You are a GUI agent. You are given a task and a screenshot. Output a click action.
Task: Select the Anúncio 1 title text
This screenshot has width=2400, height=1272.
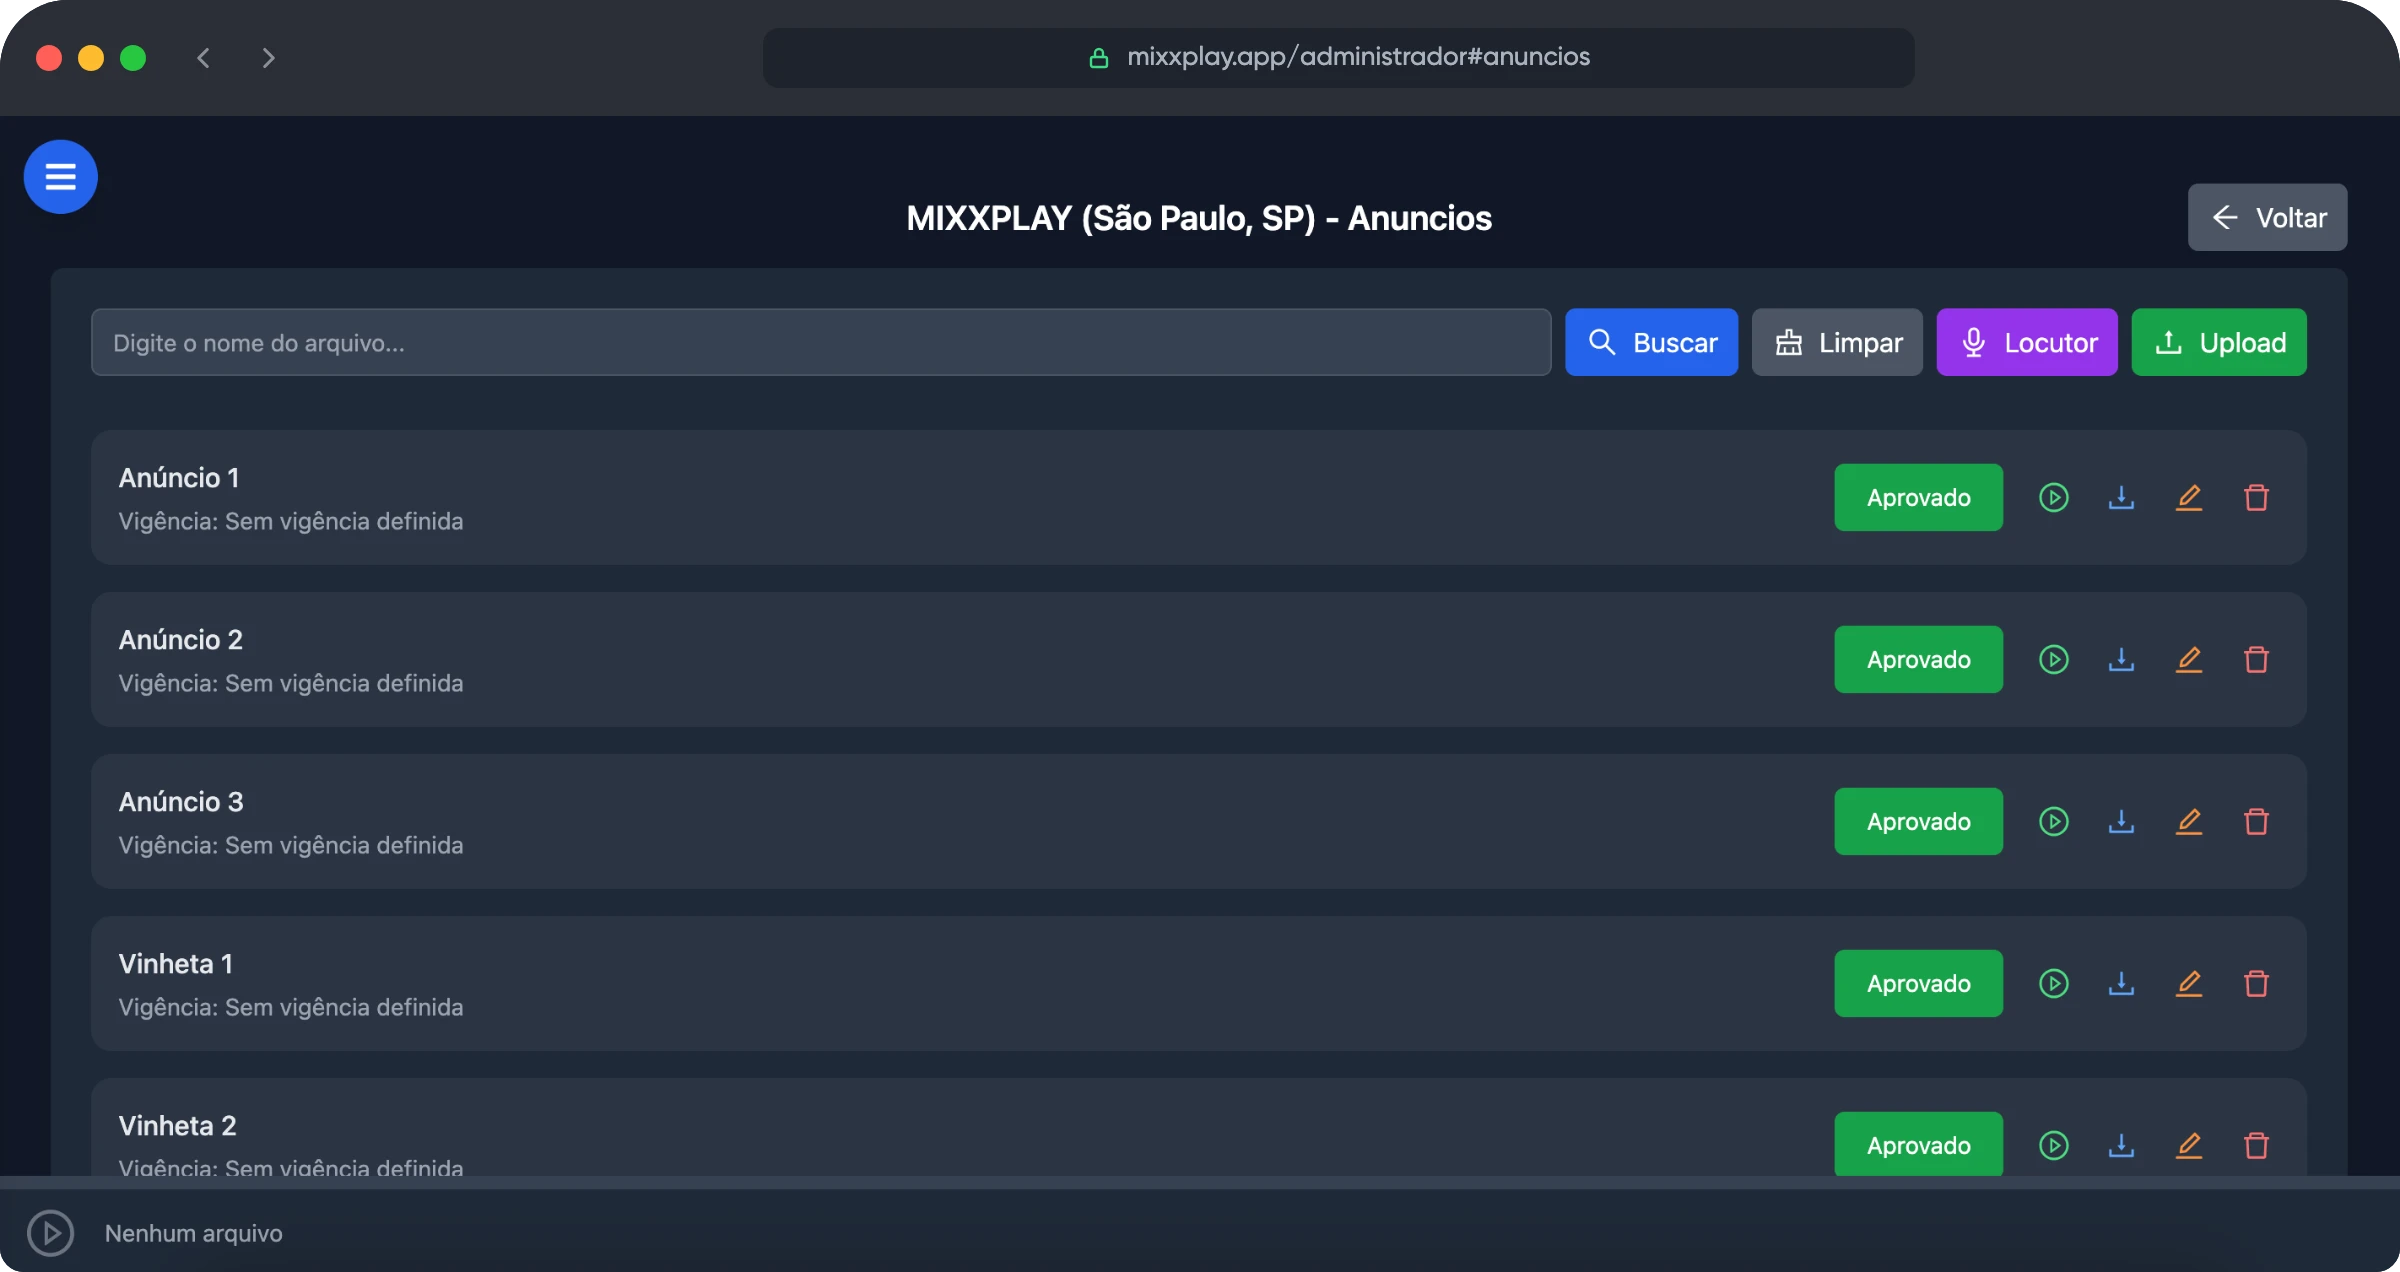(179, 478)
